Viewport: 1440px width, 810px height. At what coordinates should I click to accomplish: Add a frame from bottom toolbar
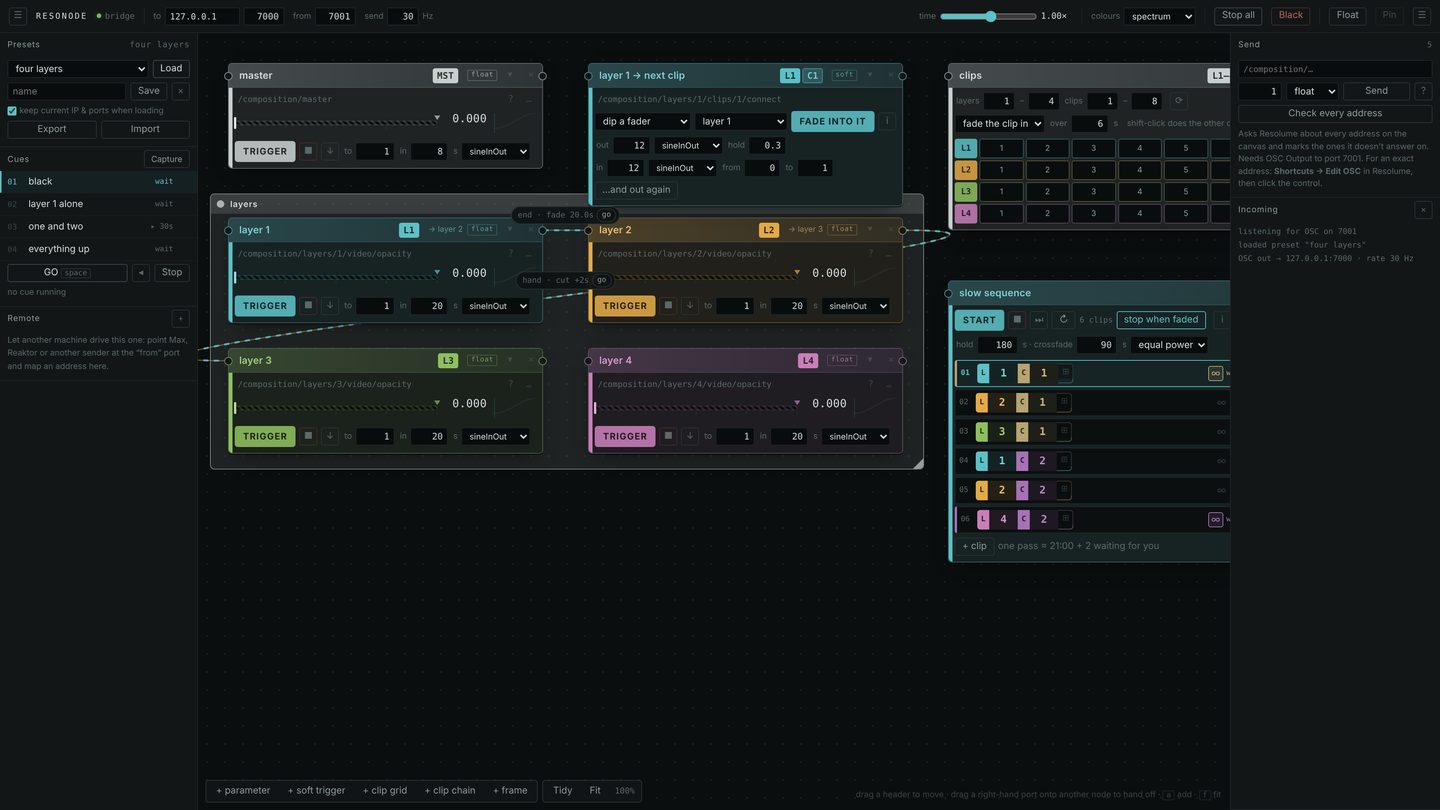point(510,791)
